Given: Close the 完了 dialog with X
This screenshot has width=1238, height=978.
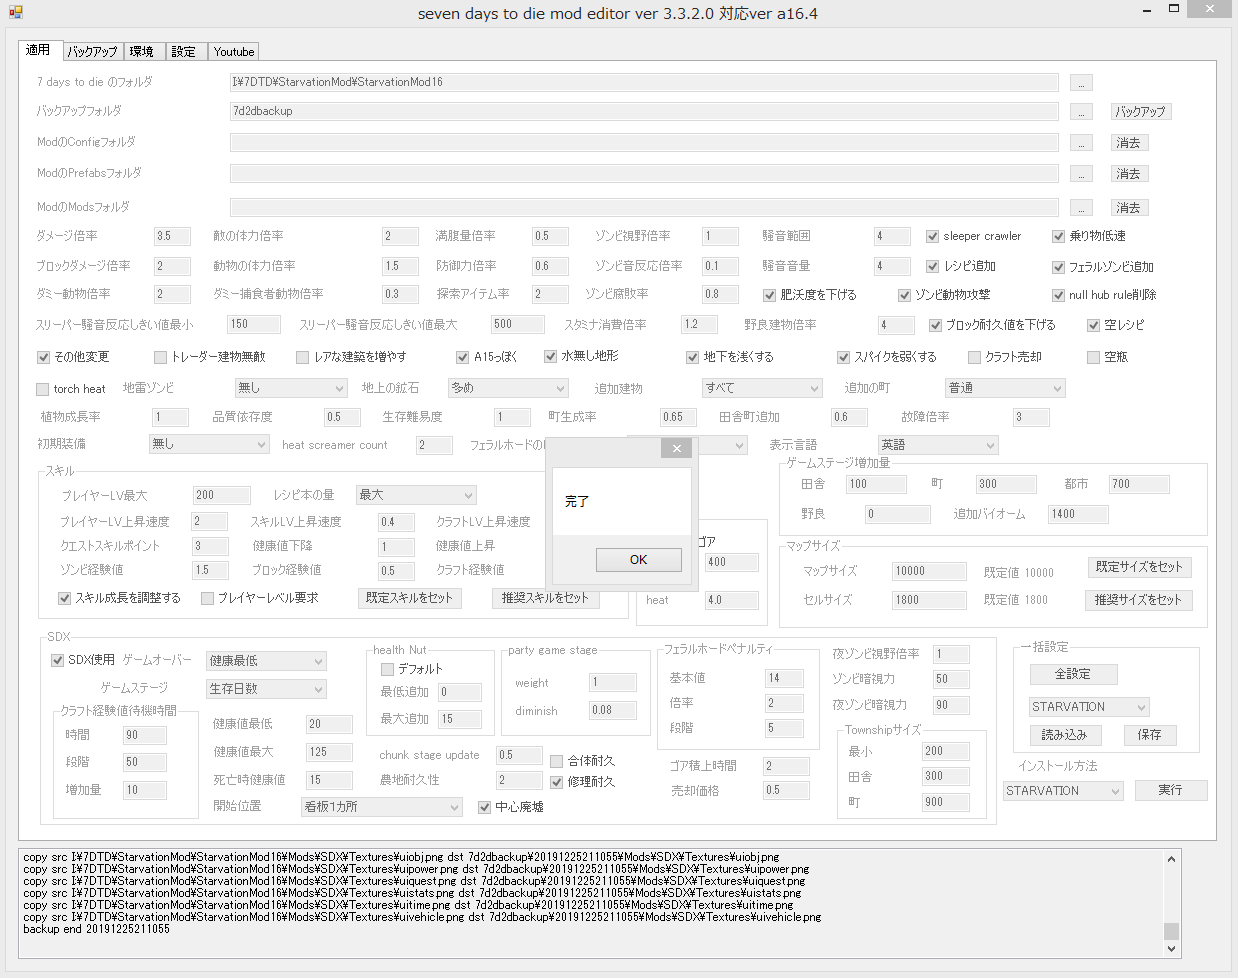Looking at the screenshot, I should coord(677,448).
